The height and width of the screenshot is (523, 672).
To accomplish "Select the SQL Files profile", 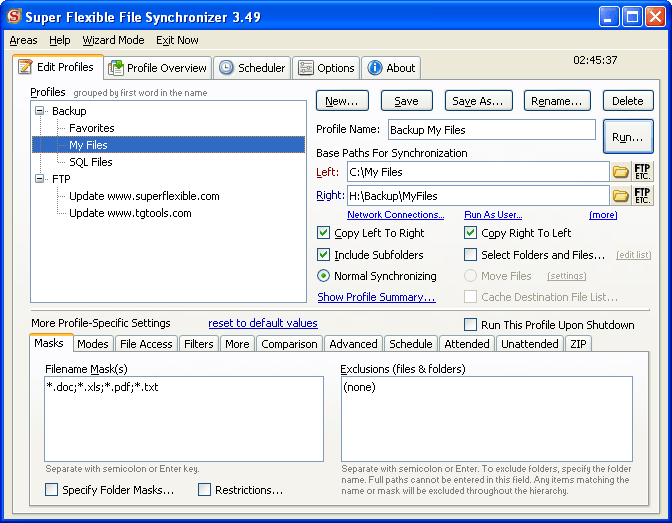I will tap(91, 162).
